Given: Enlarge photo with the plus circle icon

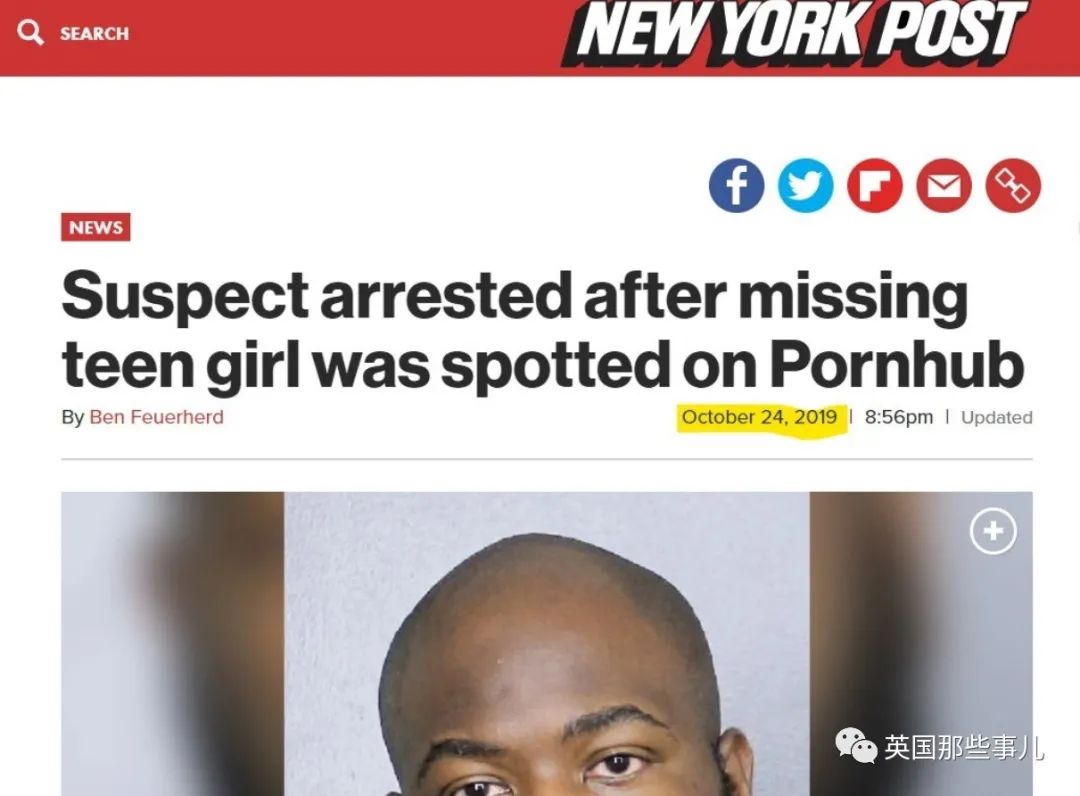Looking at the screenshot, I should (x=993, y=531).
